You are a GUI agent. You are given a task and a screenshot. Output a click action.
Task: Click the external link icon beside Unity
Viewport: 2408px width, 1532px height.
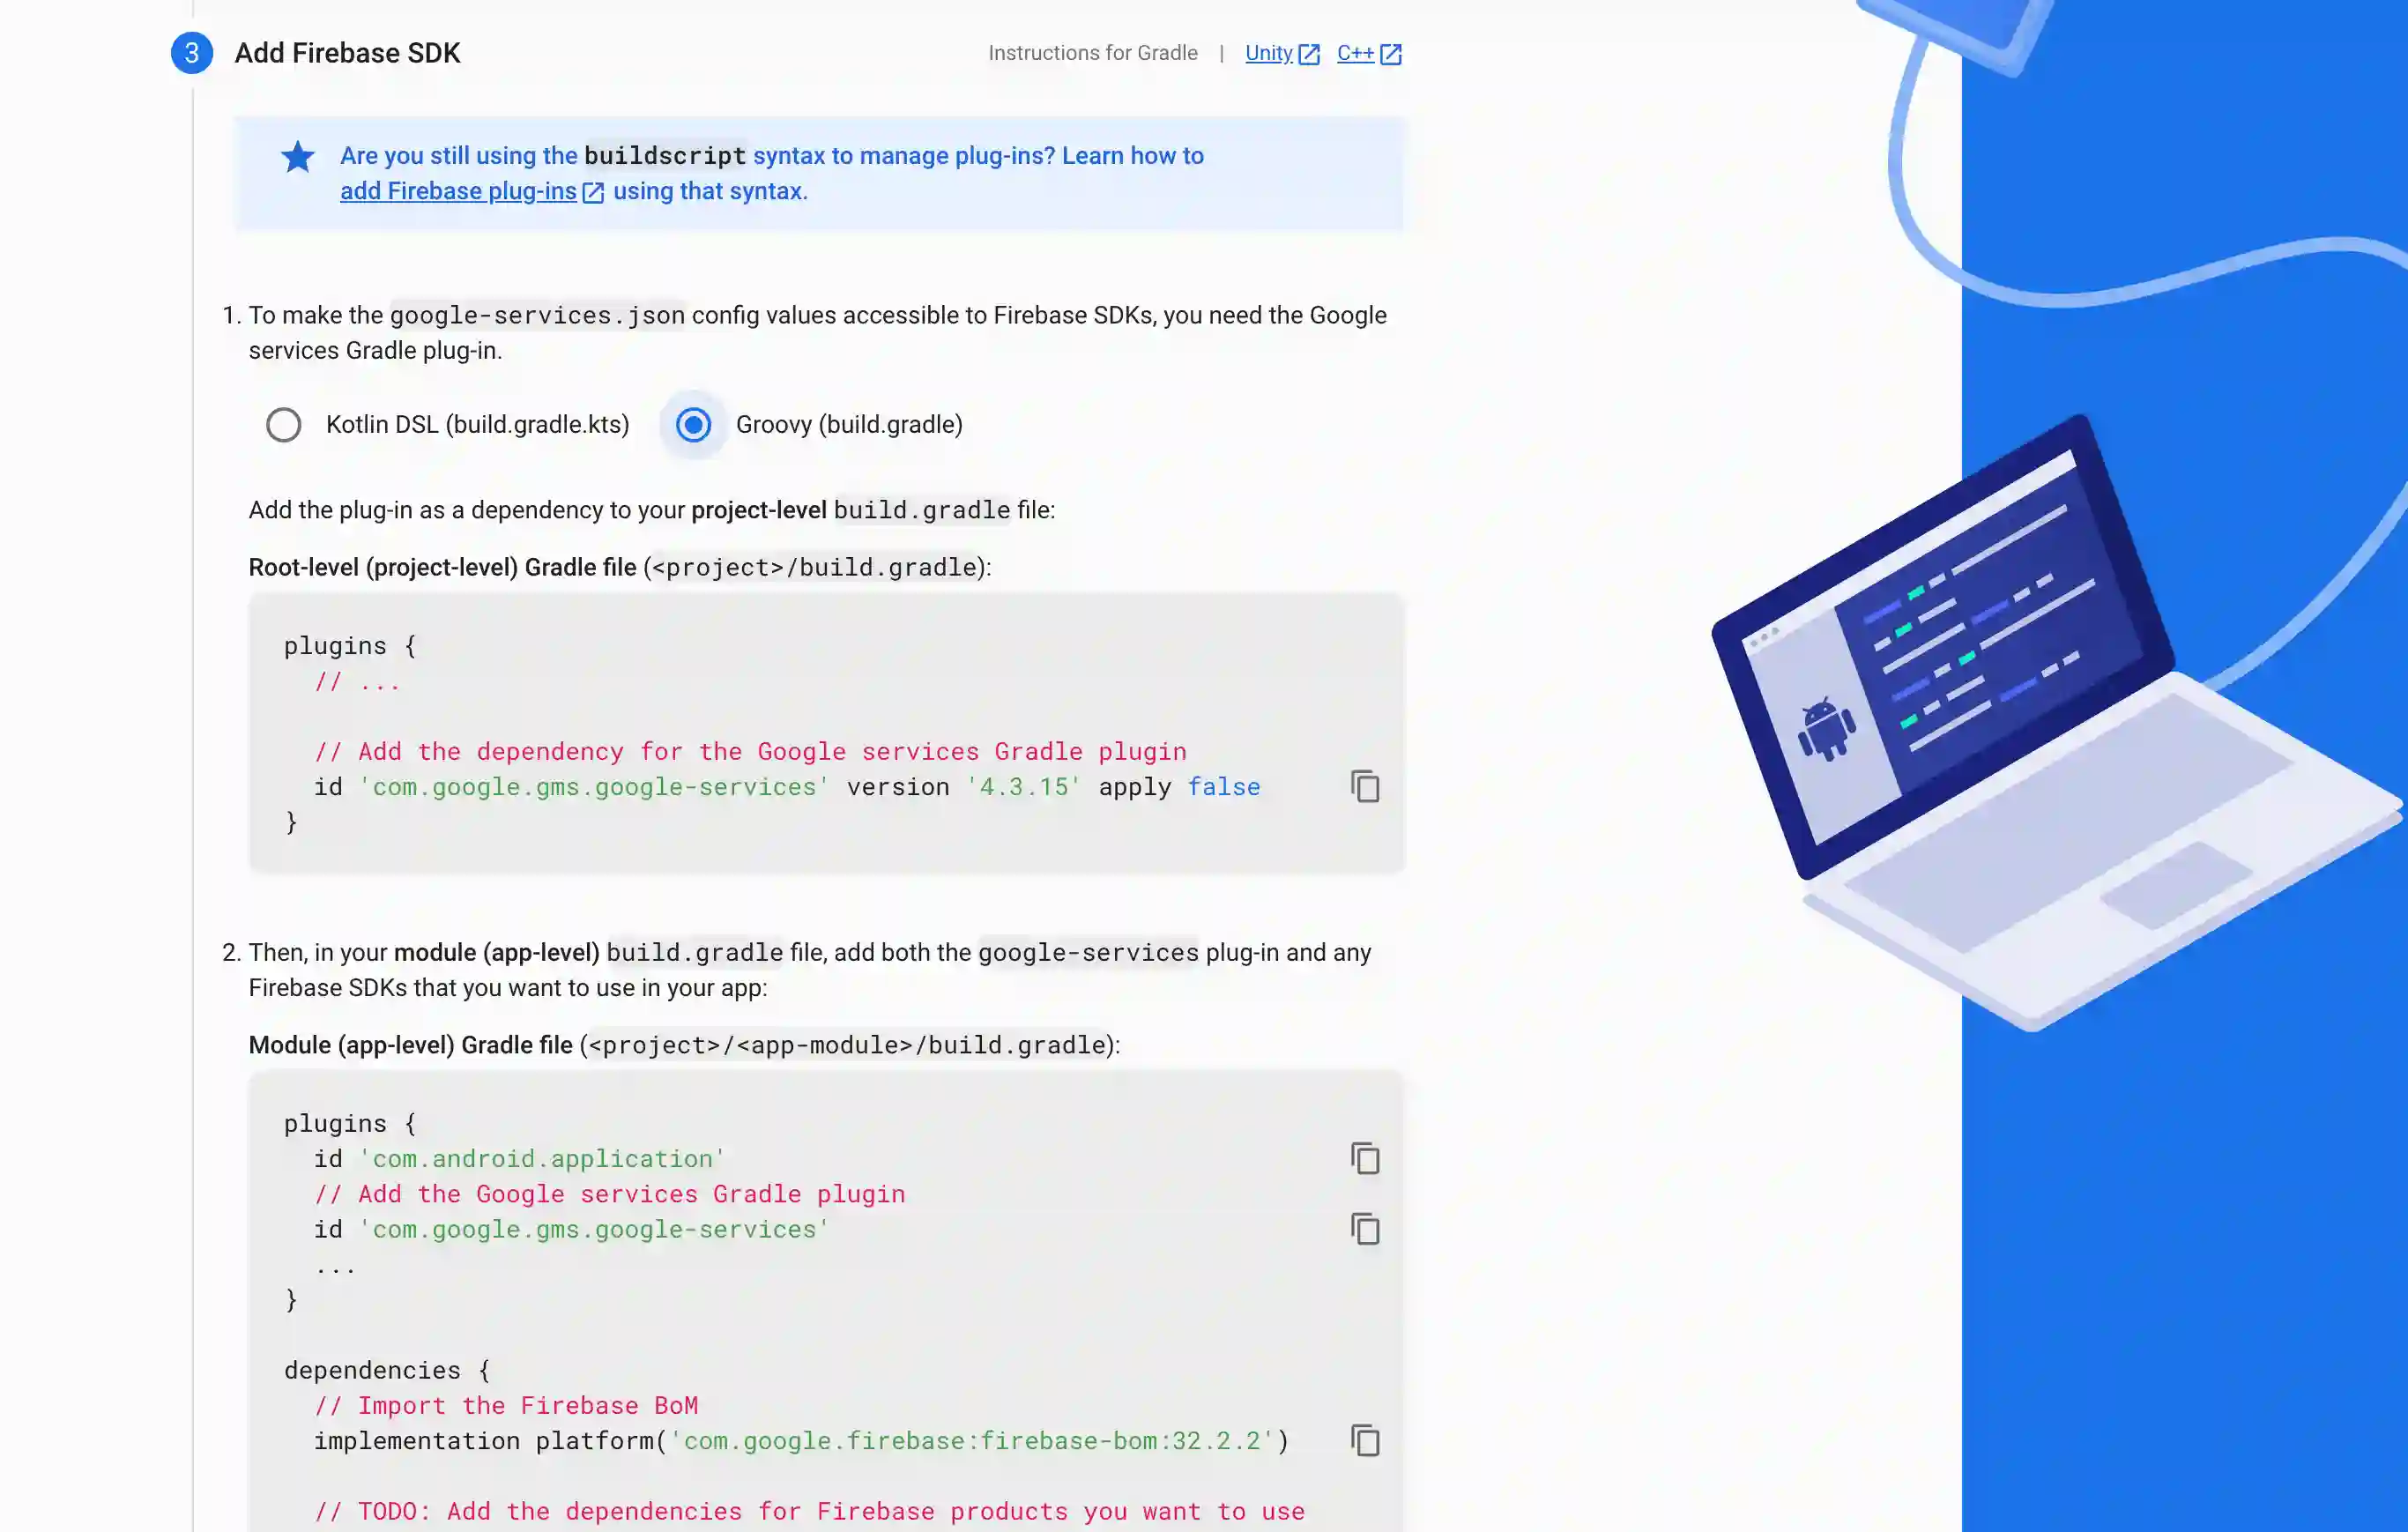(1309, 54)
